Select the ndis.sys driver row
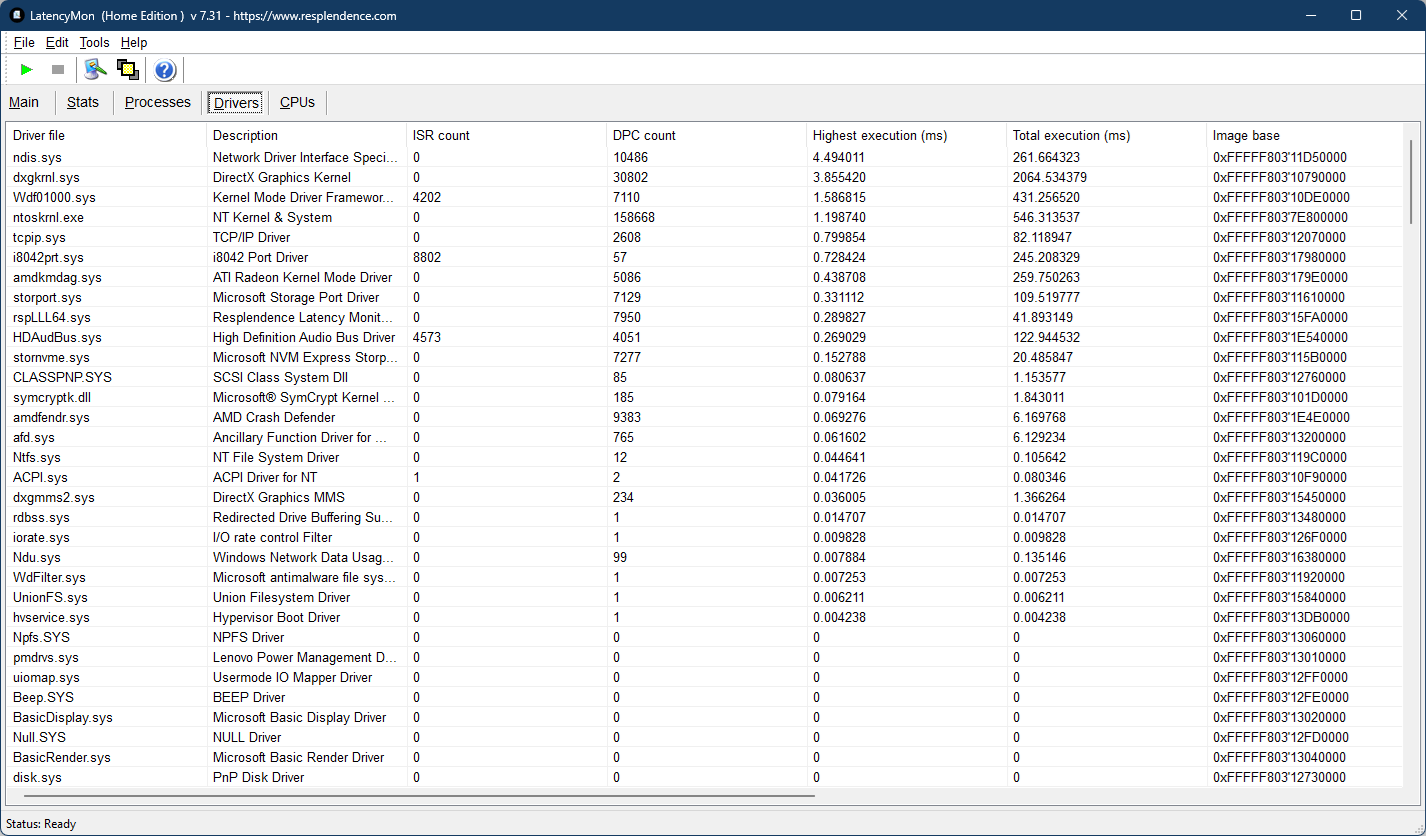Image resolution: width=1426 pixels, height=836 pixels. point(37,157)
